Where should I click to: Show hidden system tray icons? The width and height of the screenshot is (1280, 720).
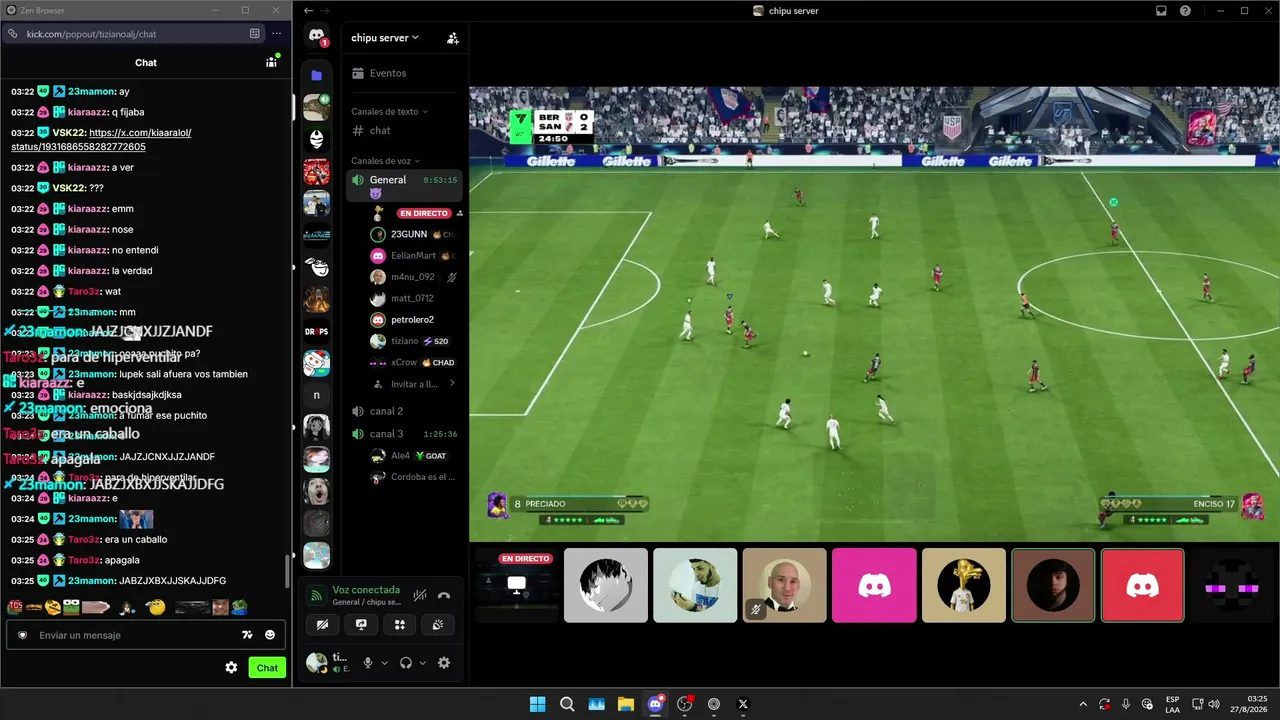1083,704
